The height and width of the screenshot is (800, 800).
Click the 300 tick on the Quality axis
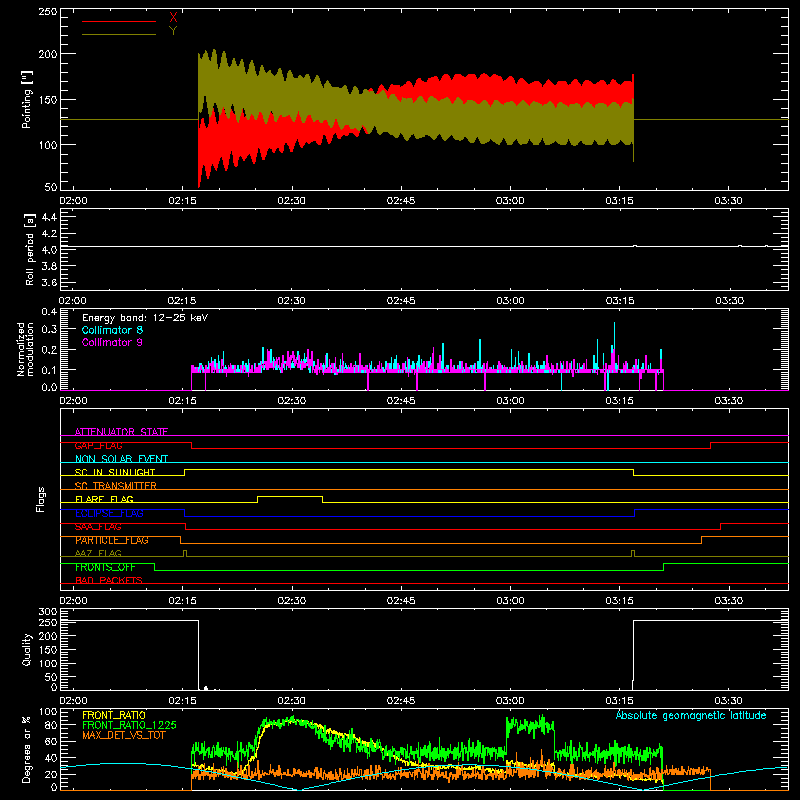coord(47,612)
